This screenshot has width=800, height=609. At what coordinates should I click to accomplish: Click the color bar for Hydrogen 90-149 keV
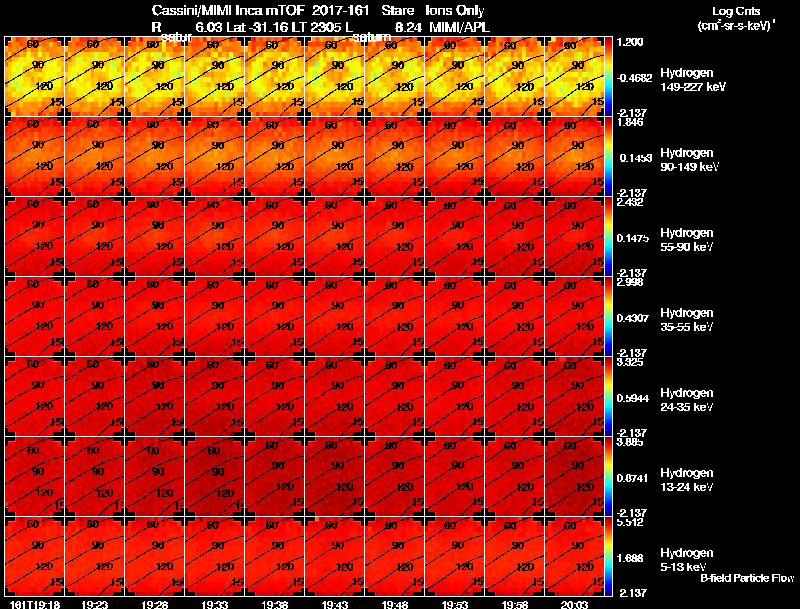coord(608,157)
